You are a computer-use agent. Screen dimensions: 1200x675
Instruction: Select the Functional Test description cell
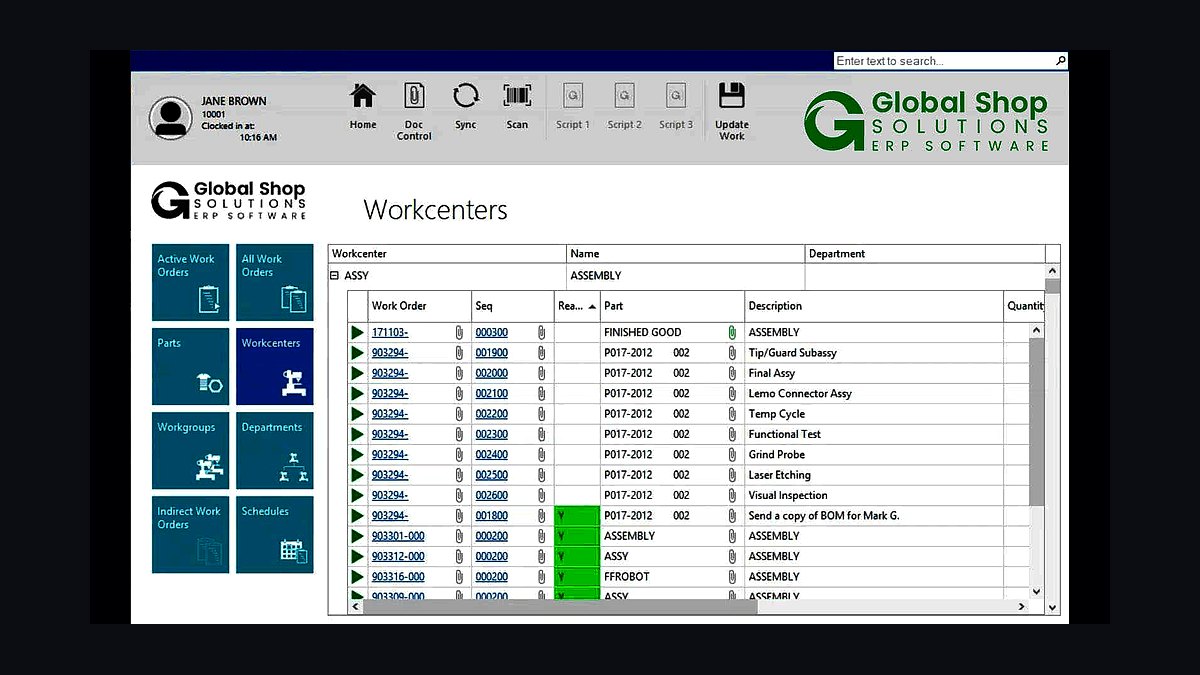874,434
